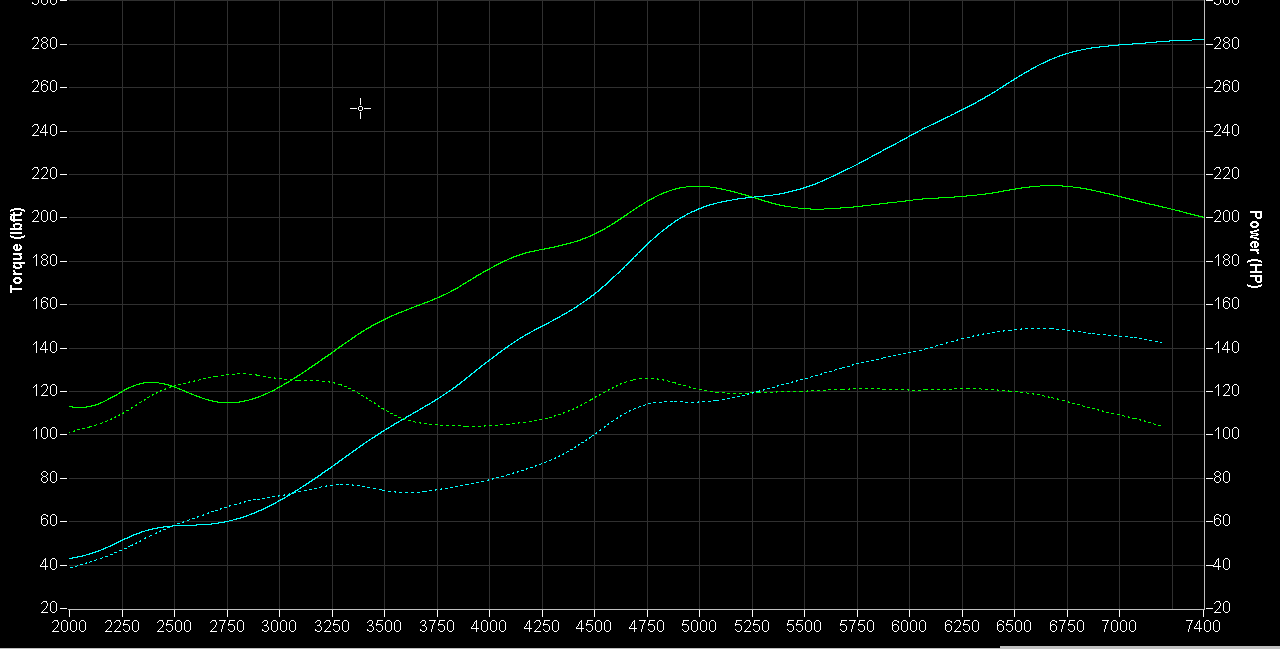Select the 2000 RPM label on the x-axis
Viewport: 1280px width, 649px height.
pos(69,626)
